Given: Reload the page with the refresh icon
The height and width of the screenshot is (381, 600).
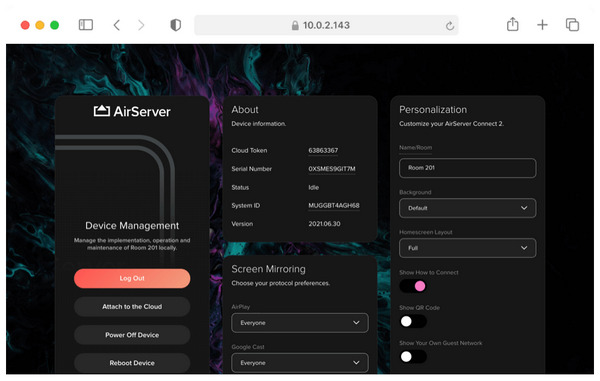Looking at the screenshot, I should [450, 26].
